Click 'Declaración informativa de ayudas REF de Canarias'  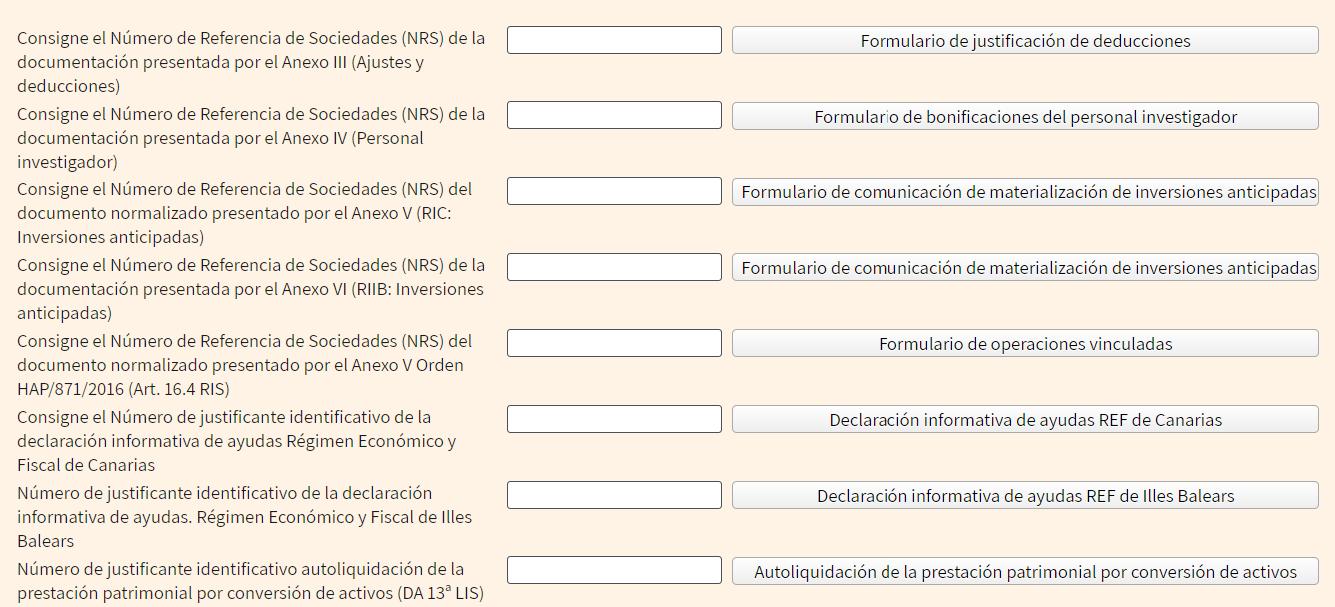[1025, 420]
